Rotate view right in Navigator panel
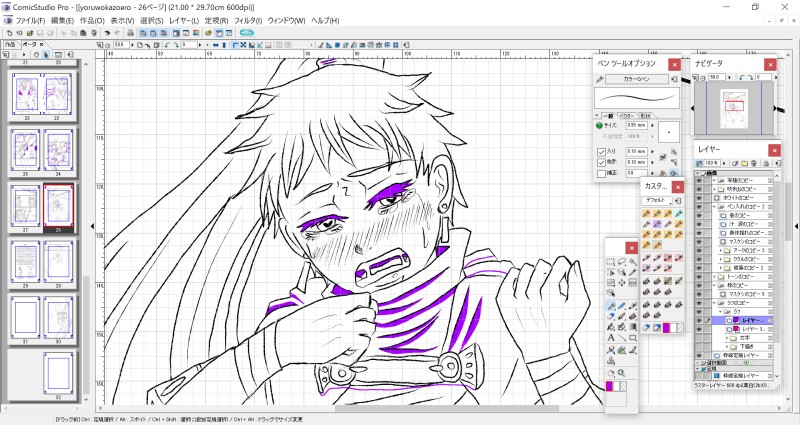800x425 pixels. point(750,77)
